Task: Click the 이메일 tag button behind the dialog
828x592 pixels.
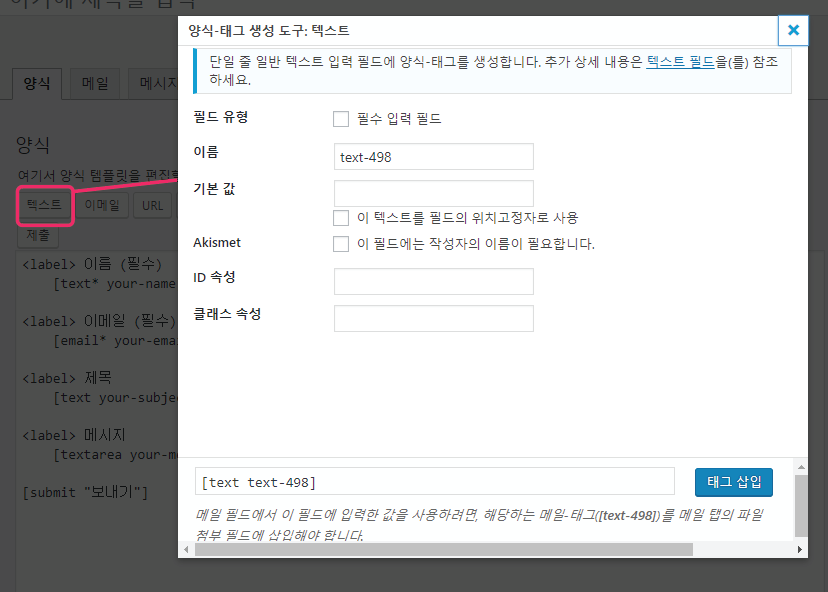Action: [102, 205]
